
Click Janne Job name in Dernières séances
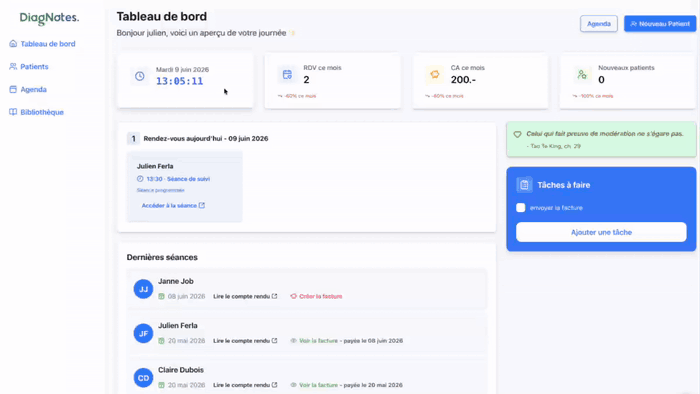point(175,282)
